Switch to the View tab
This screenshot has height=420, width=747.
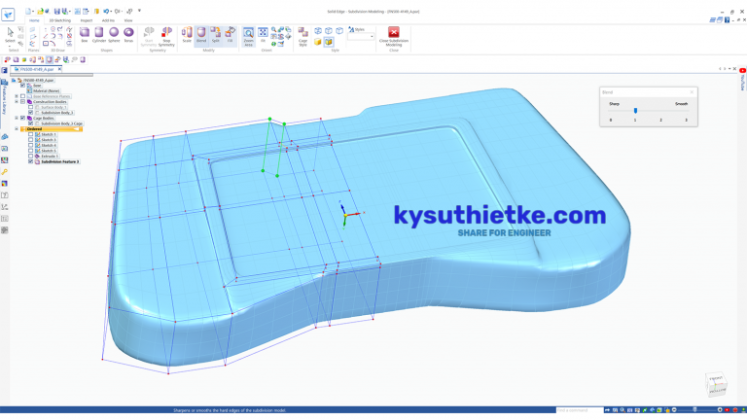129,20
